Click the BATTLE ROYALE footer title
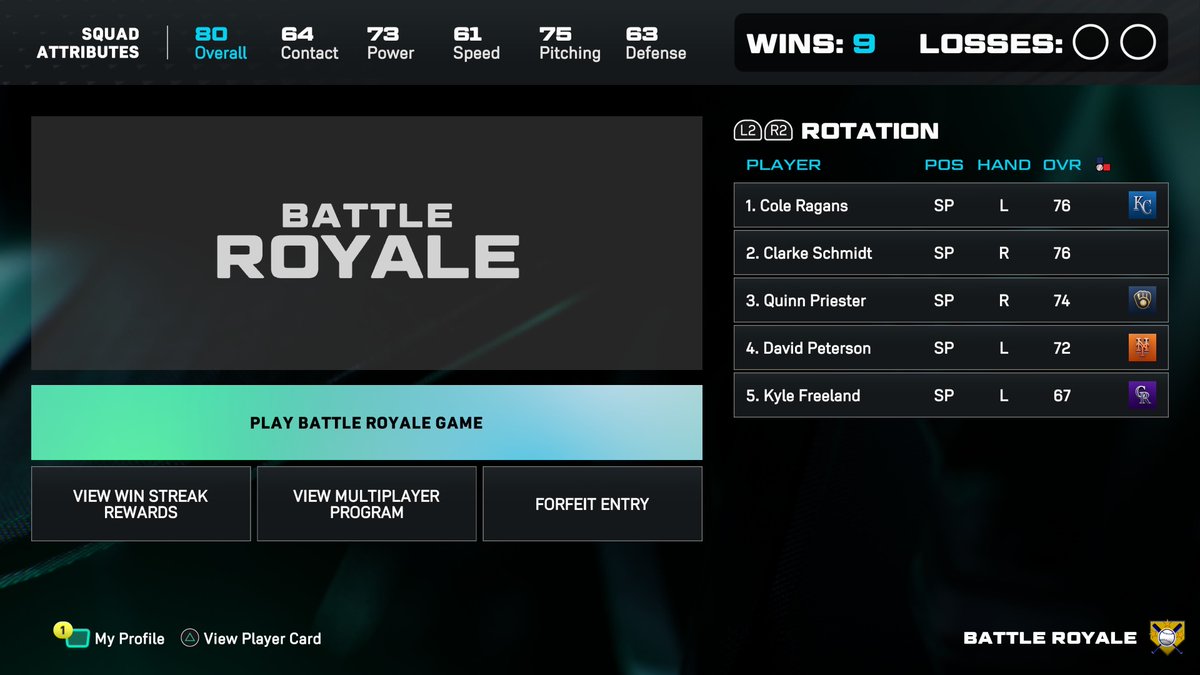The width and height of the screenshot is (1200, 675). click(1050, 638)
